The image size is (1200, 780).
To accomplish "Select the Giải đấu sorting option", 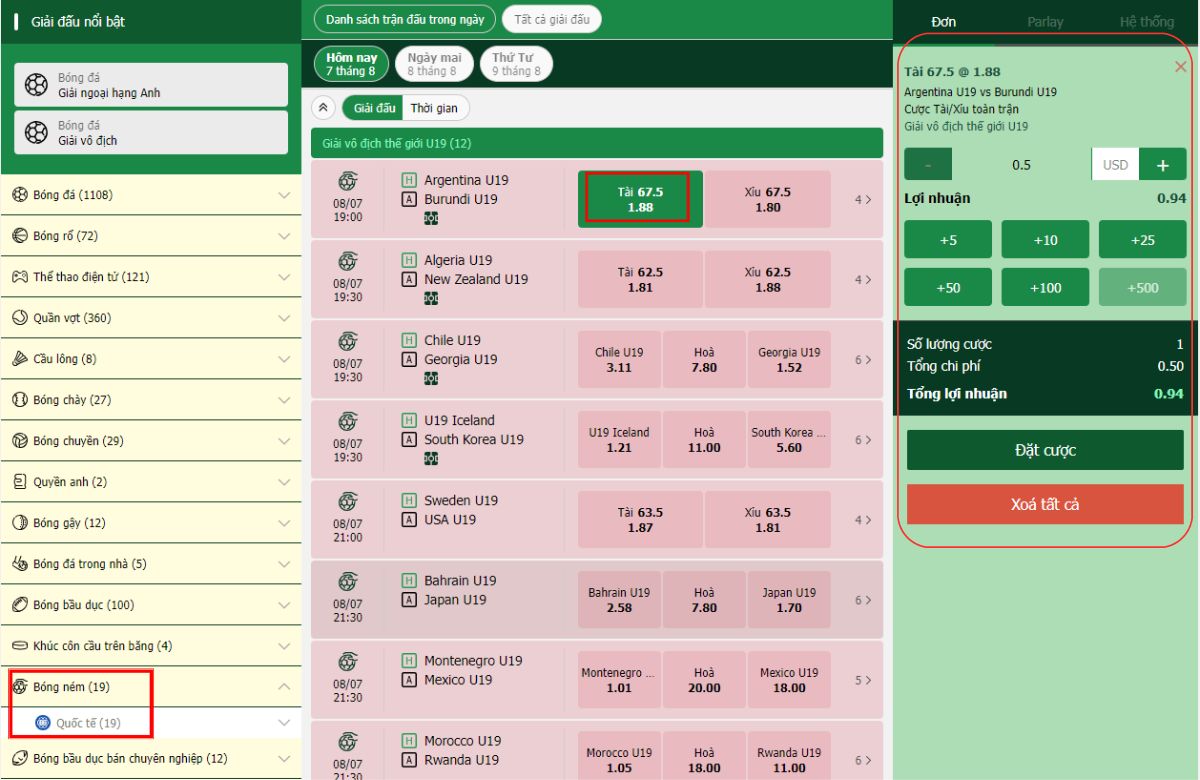I will point(375,108).
